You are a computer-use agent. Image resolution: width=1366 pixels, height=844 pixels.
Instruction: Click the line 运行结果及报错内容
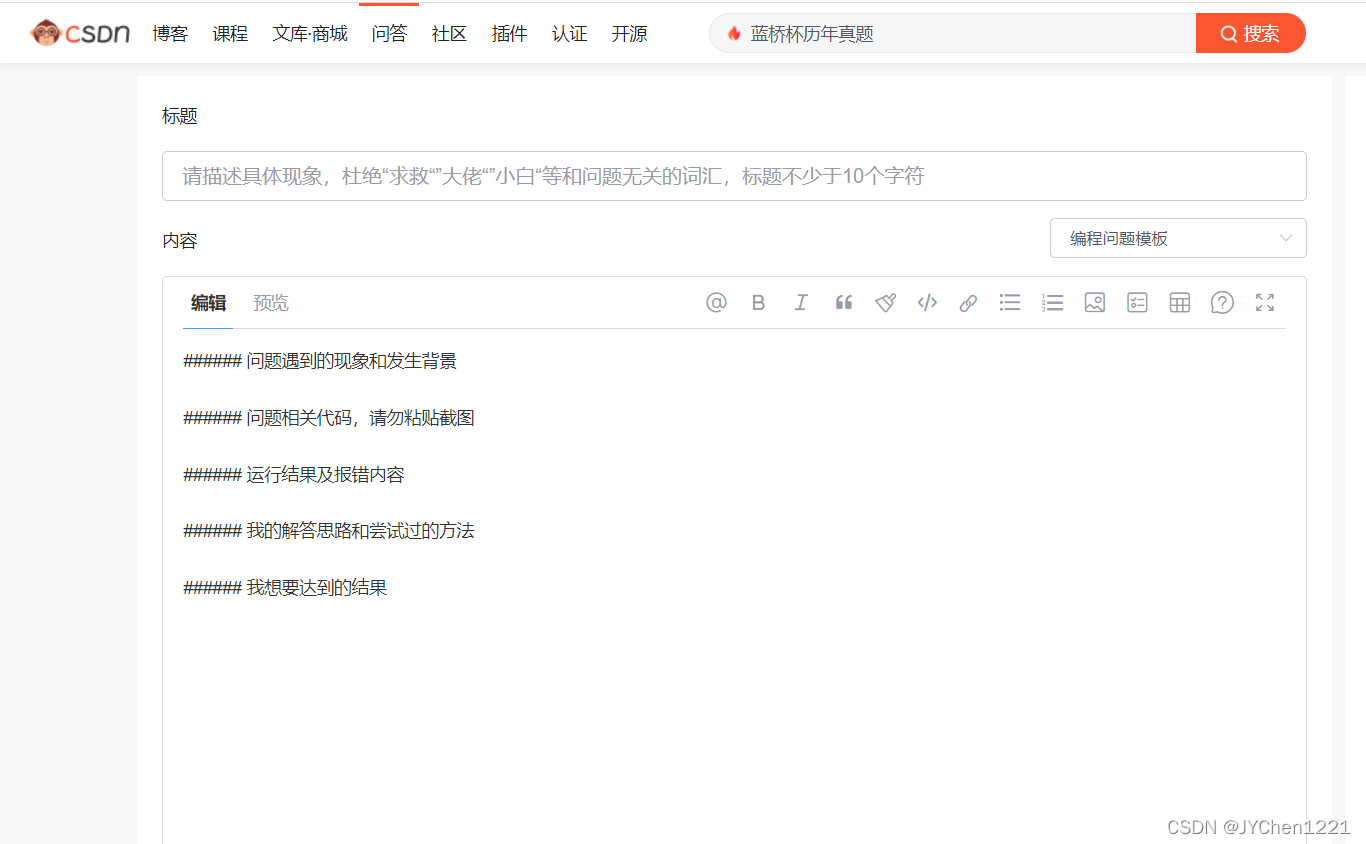(x=294, y=475)
